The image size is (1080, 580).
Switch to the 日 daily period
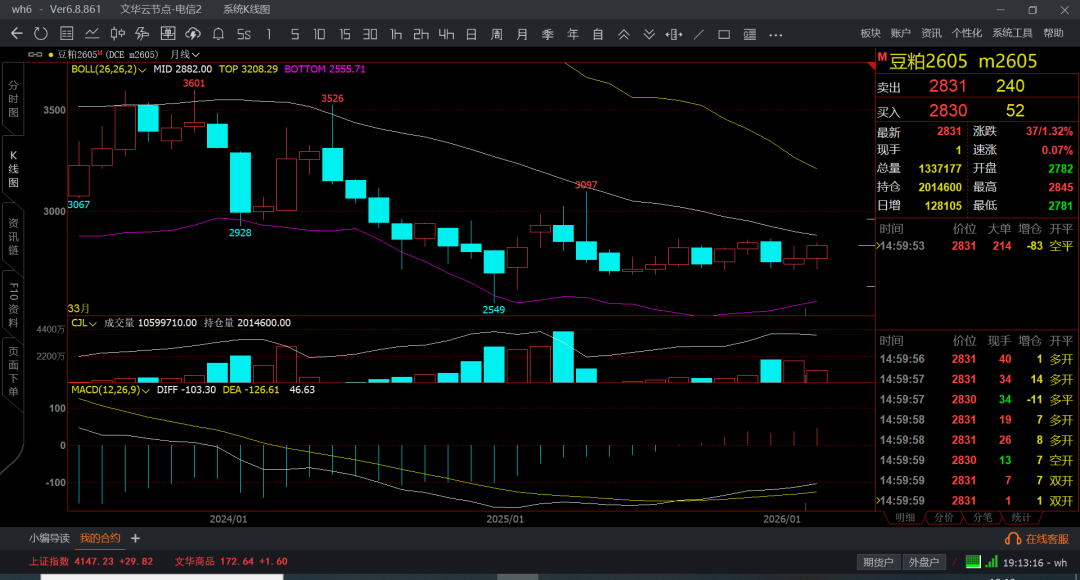471,34
